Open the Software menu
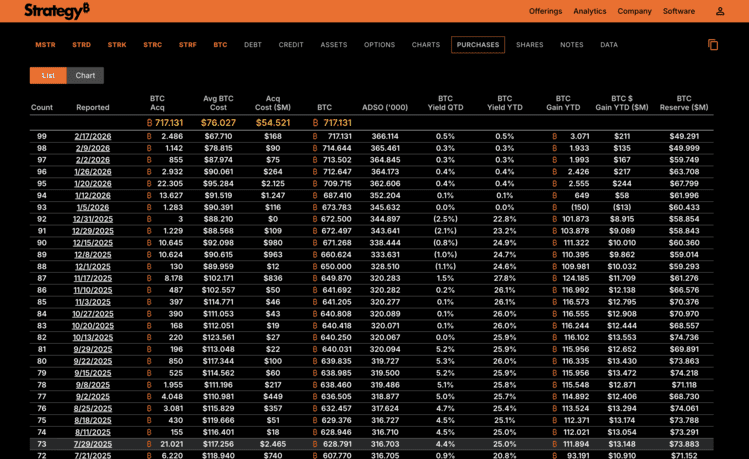Image resolution: width=749 pixels, height=459 pixels. point(679,11)
